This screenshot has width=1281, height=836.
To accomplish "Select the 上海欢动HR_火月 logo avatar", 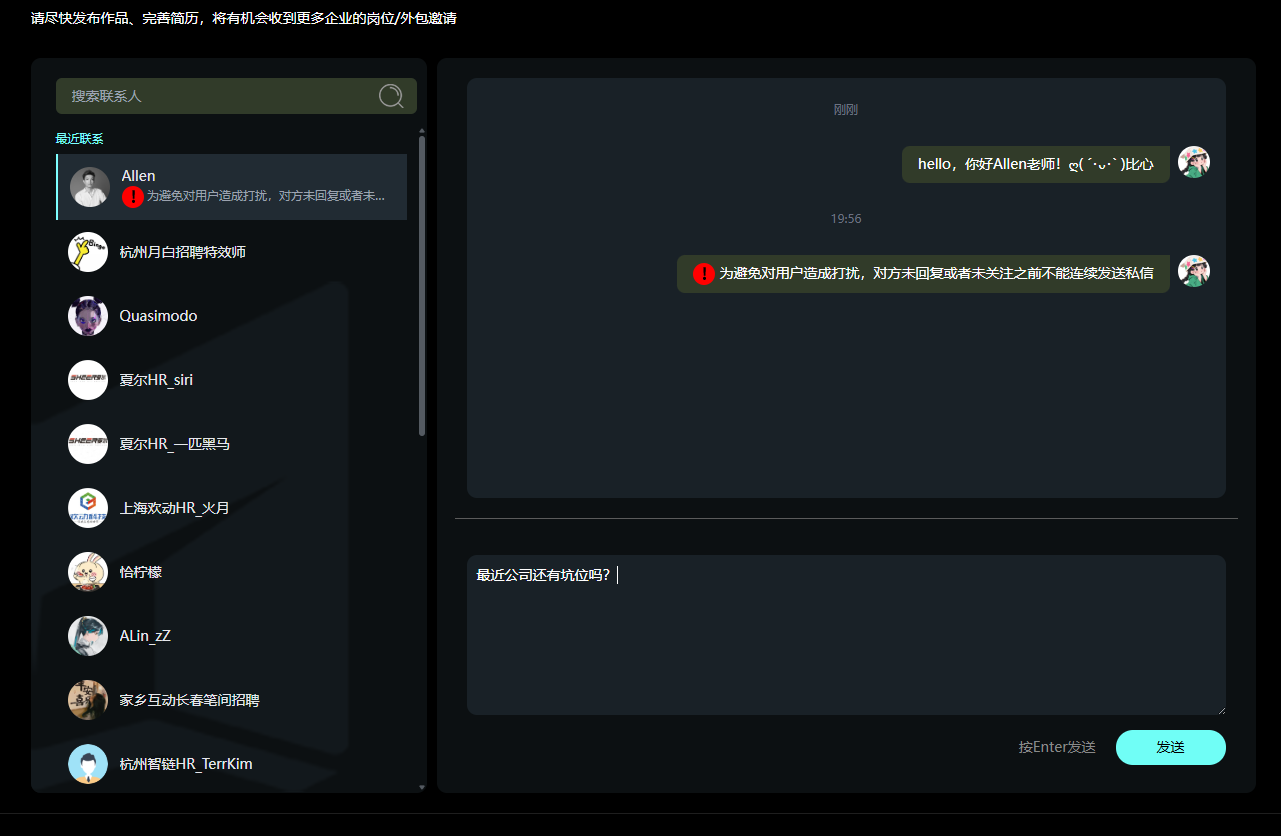I will 88,508.
